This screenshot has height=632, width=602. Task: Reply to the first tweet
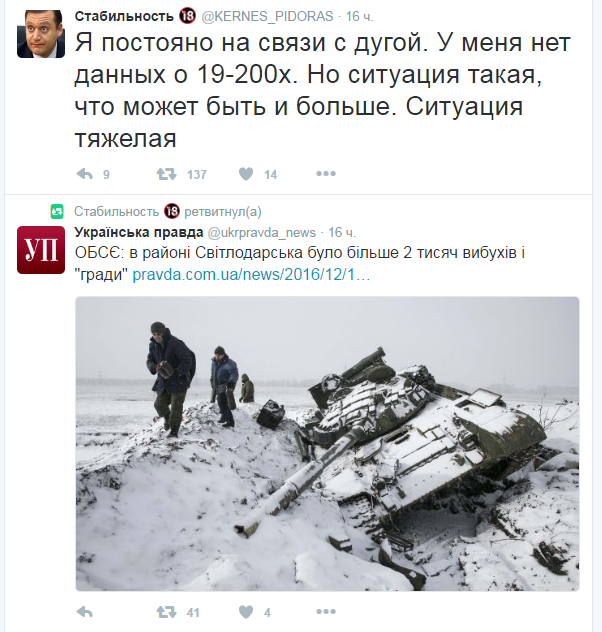85,174
